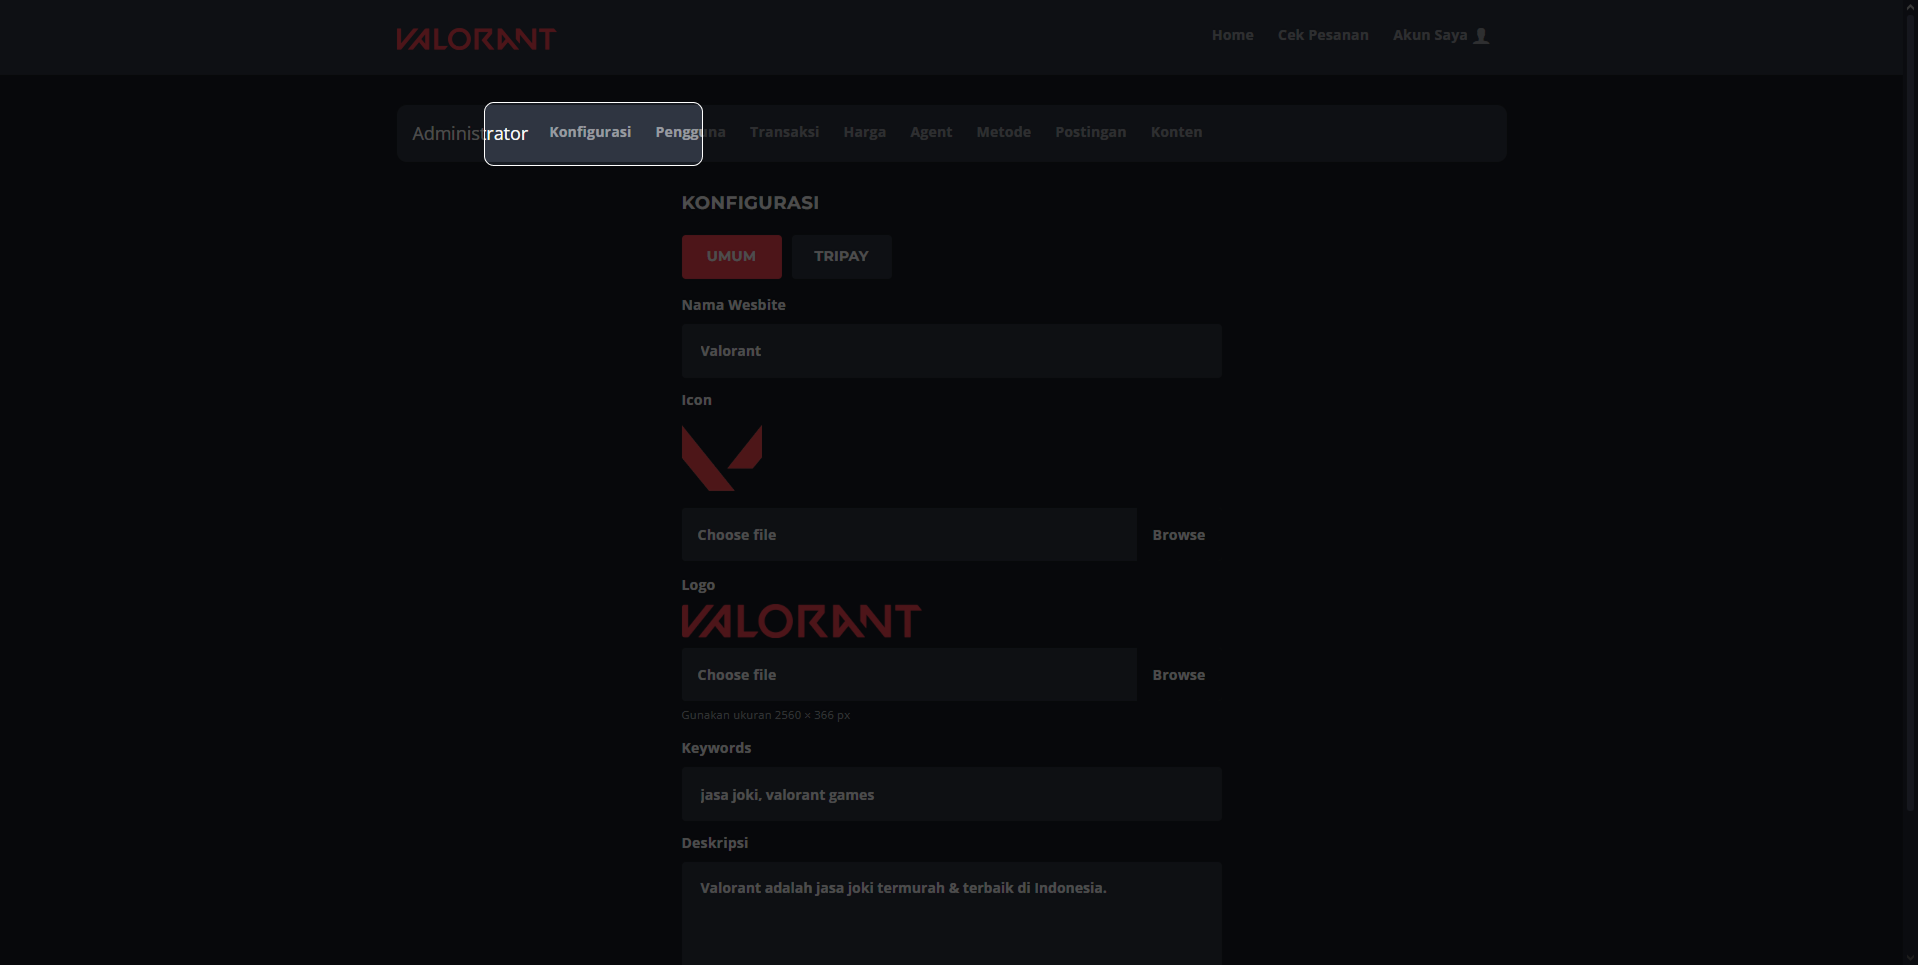Click the user icon beside Akun Saya

(1482, 36)
